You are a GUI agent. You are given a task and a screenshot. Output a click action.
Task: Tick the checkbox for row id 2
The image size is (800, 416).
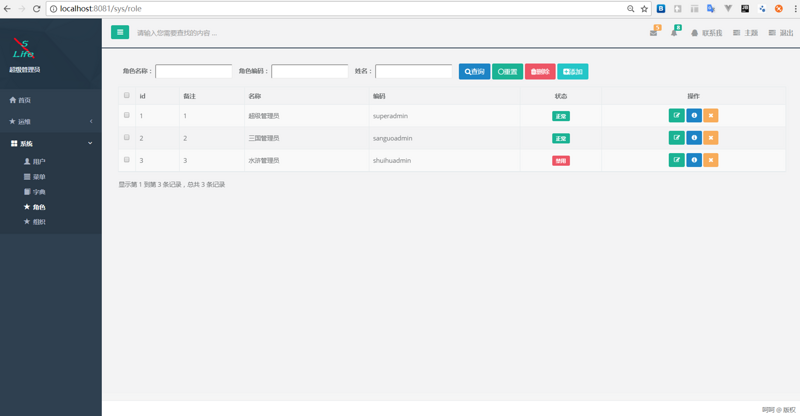tap(127, 137)
